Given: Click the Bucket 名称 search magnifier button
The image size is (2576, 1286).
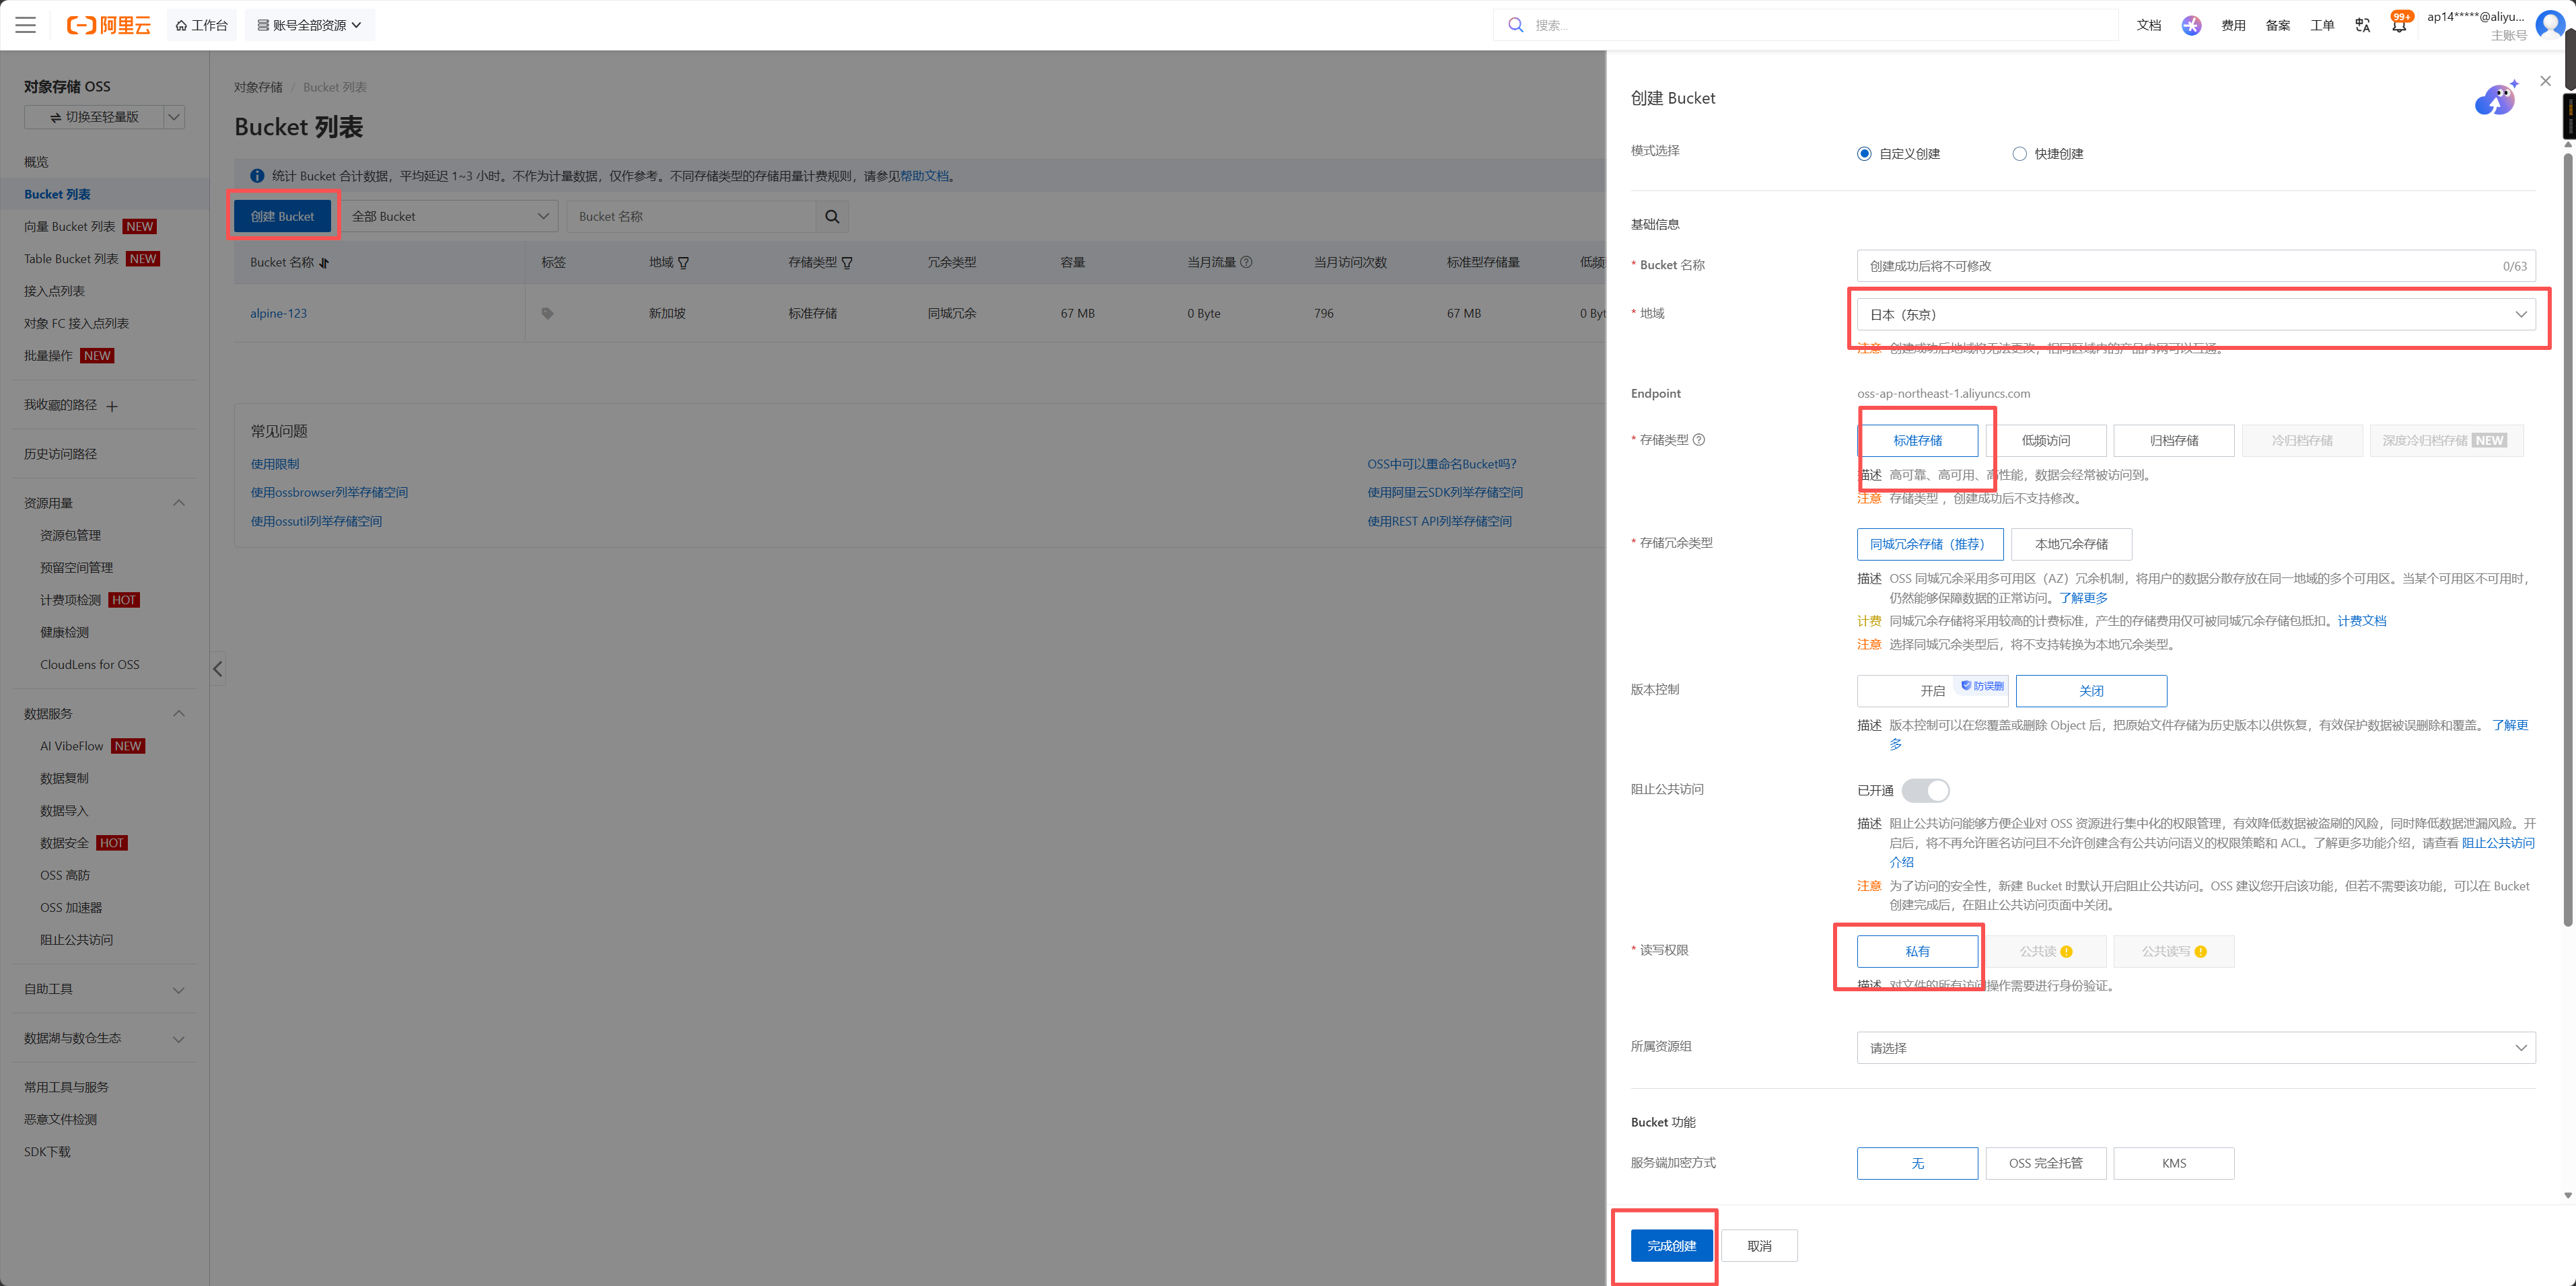Looking at the screenshot, I should (832, 216).
